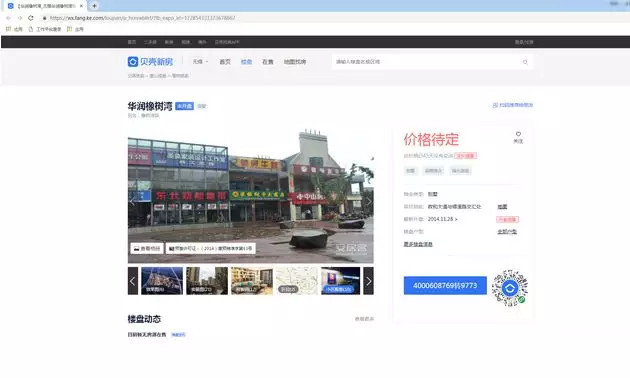
Task: Click third bookmark in bookmarks bar
Action: tap(76, 29)
